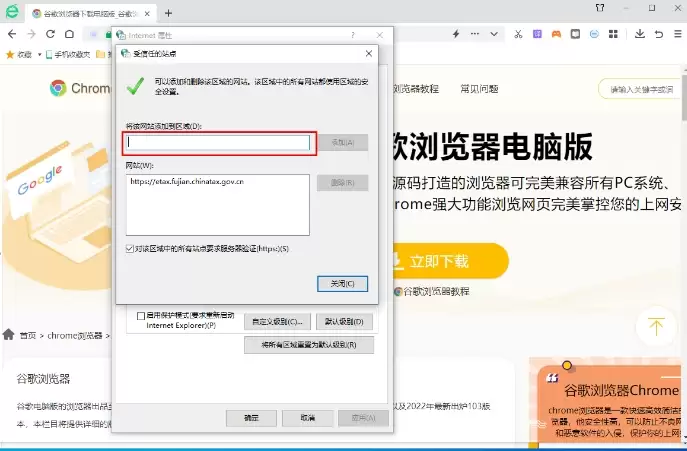The height and width of the screenshot is (451, 687).
Task: Toggle the require https server verification checkbox
Action: point(130,249)
